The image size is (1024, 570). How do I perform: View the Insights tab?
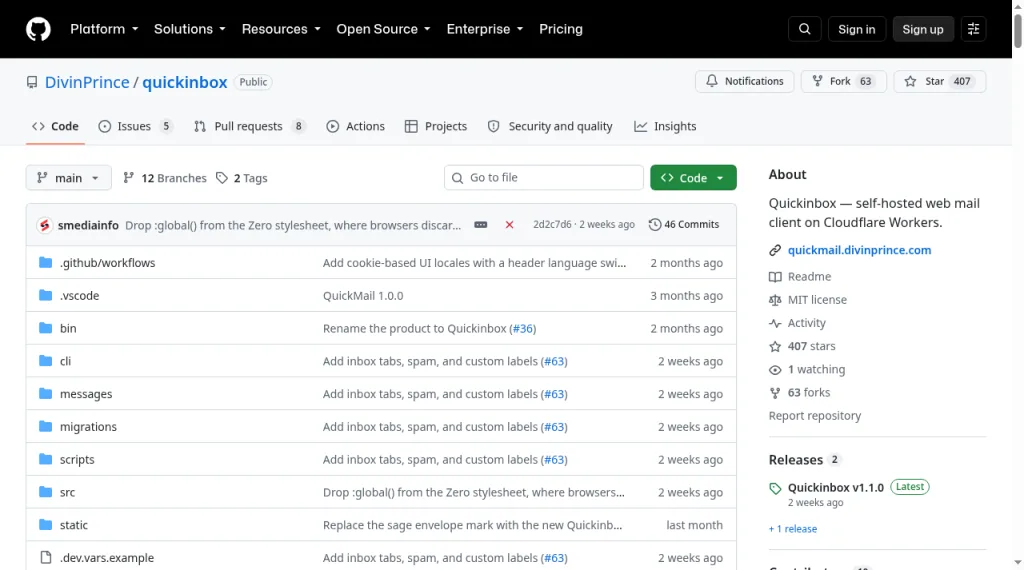coord(665,127)
